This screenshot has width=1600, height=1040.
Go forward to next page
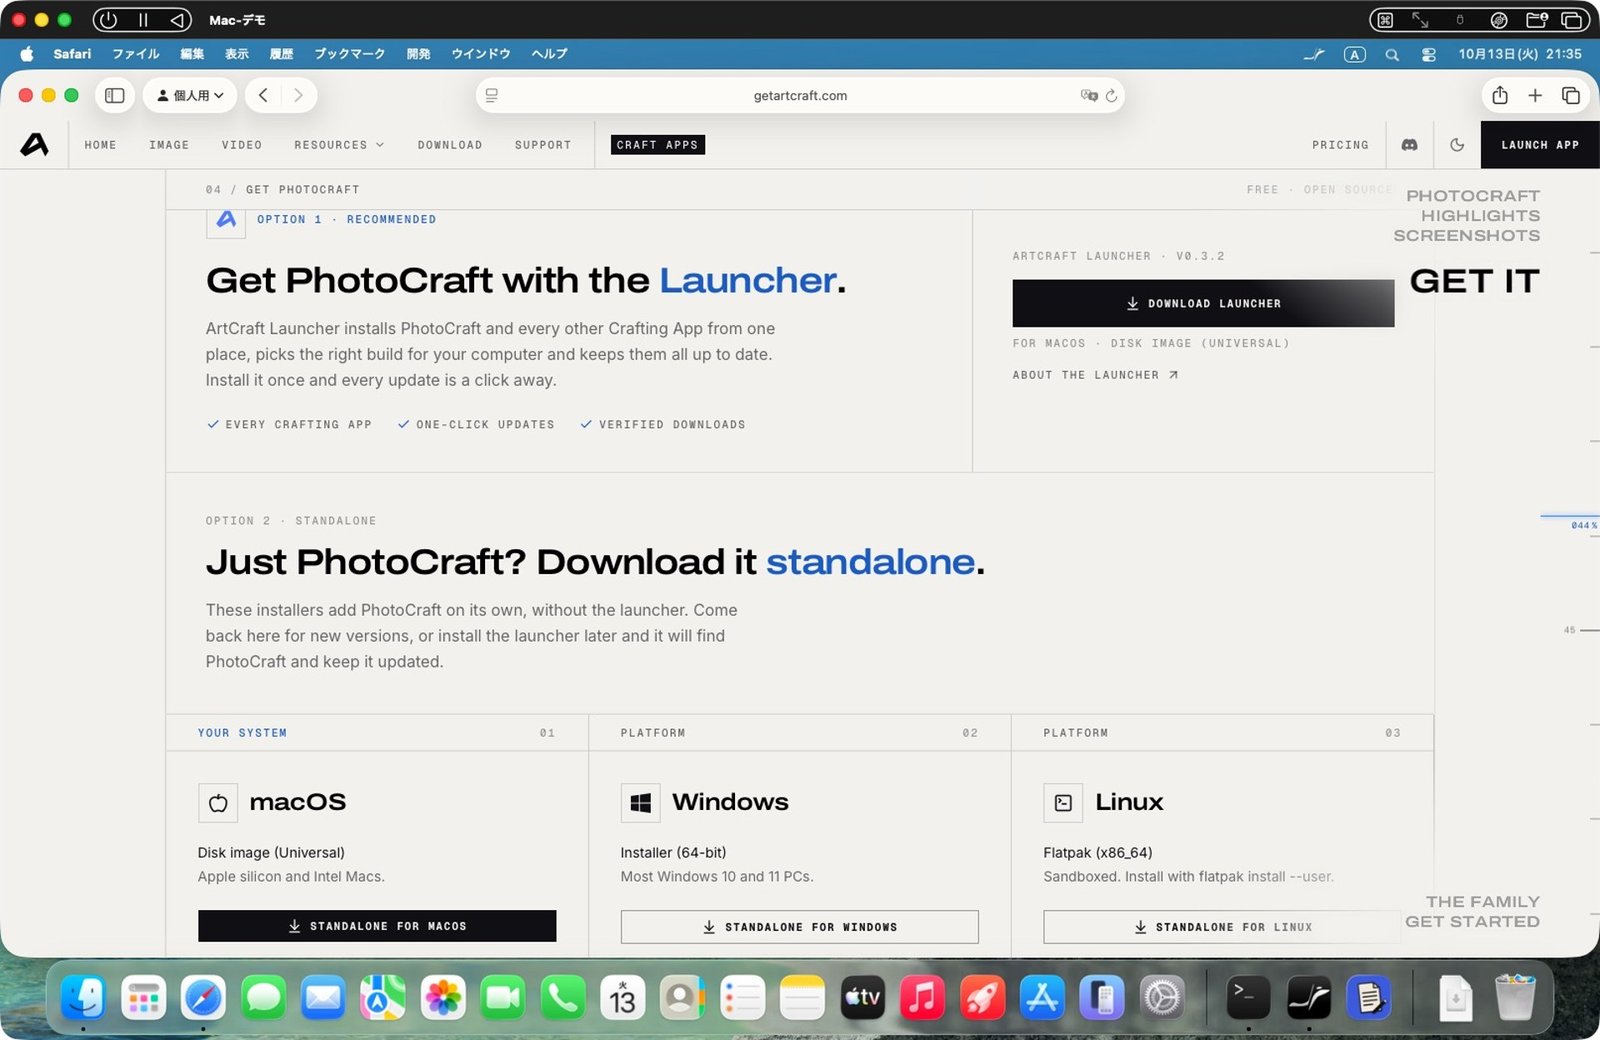point(298,95)
